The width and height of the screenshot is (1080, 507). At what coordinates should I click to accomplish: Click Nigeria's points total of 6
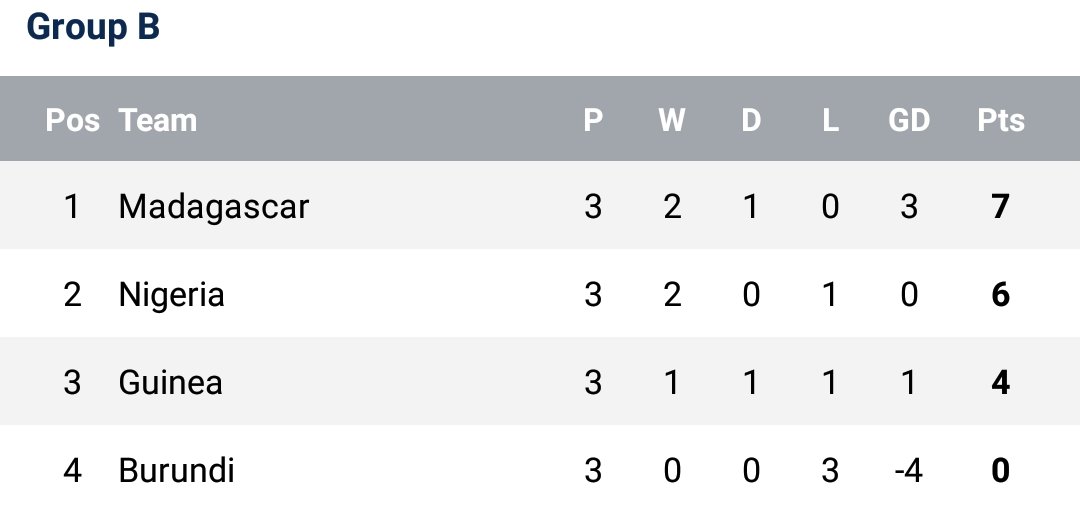point(1001,295)
